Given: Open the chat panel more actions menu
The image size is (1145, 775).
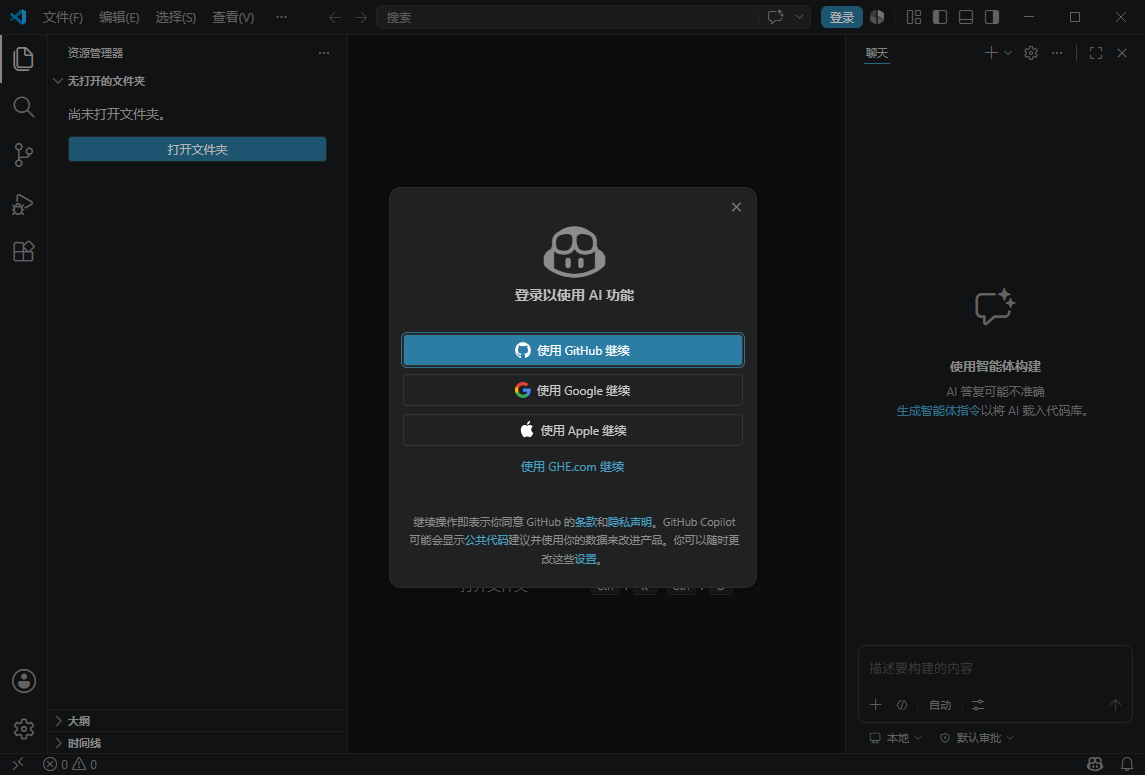Looking at the screenshot, I should [1057, 53].
